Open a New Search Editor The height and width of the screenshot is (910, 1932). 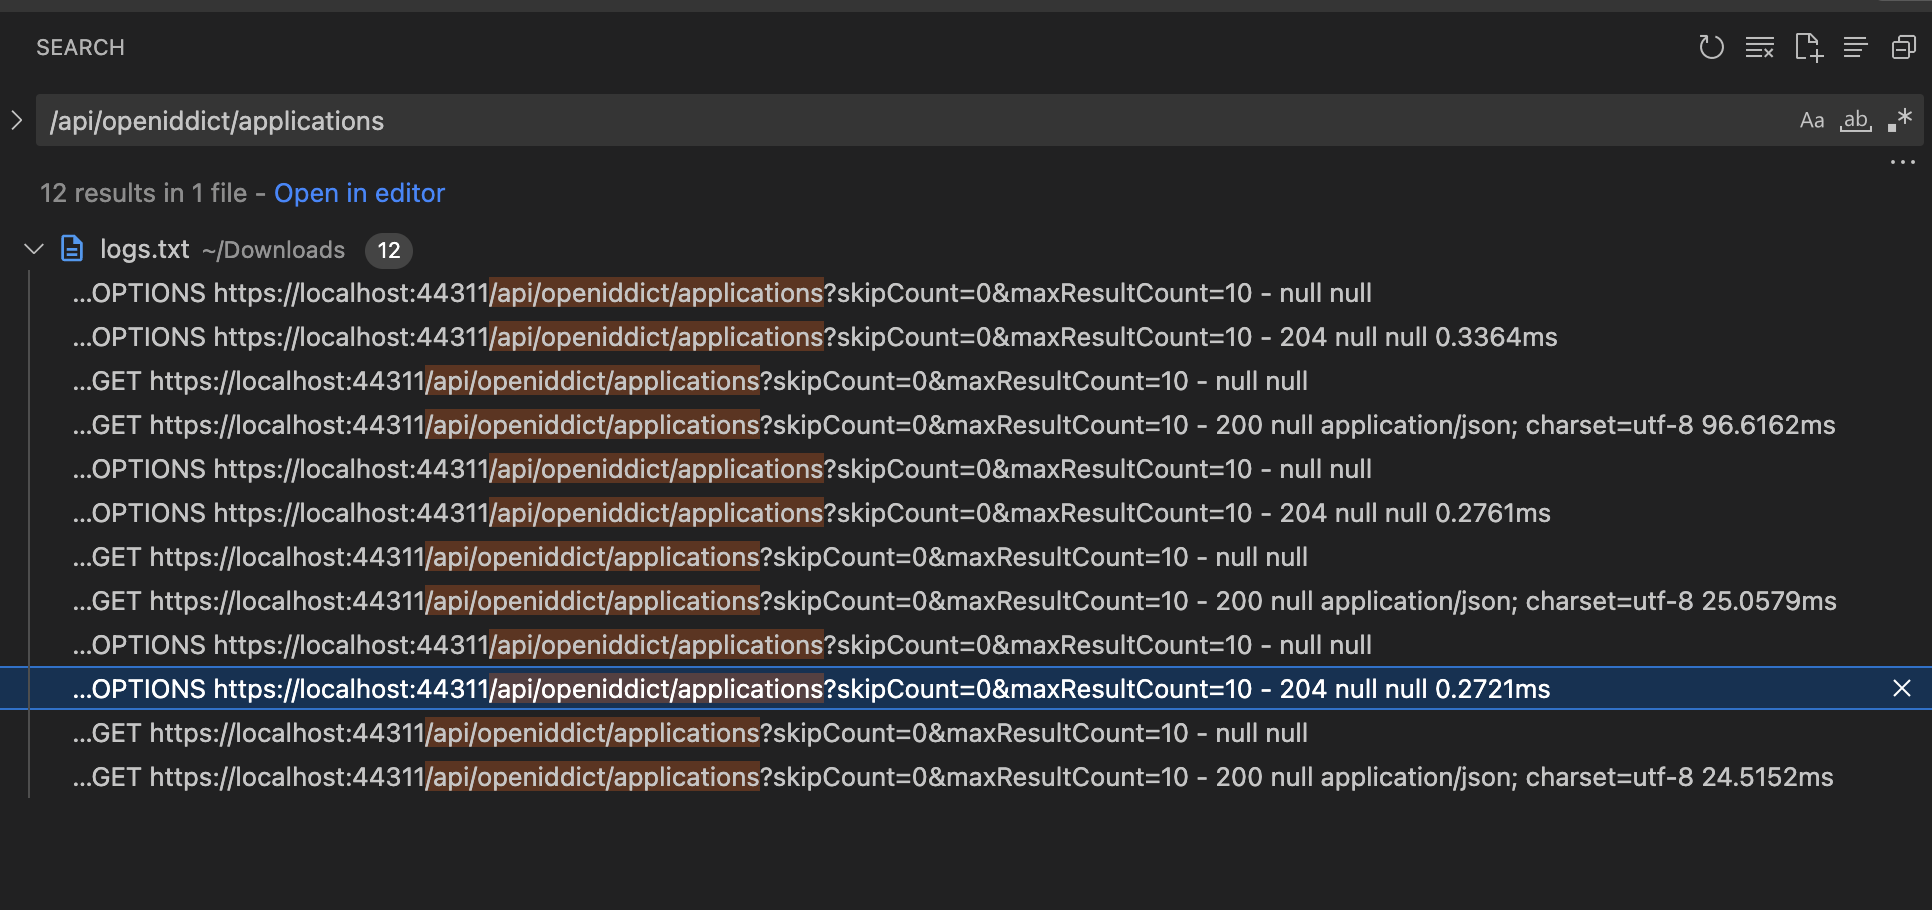pyautogui.click(x=1807, y=47)
